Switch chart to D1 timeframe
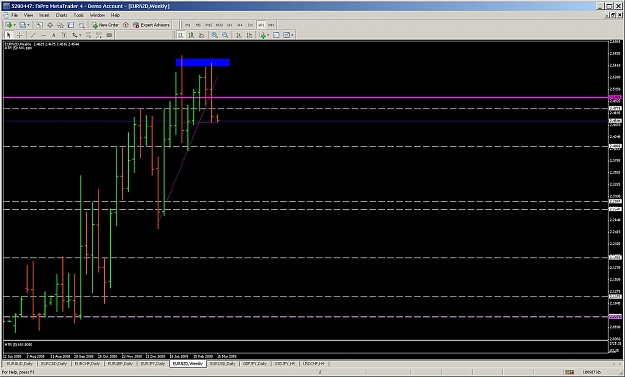The image size is (625, 377). [250, 25]
